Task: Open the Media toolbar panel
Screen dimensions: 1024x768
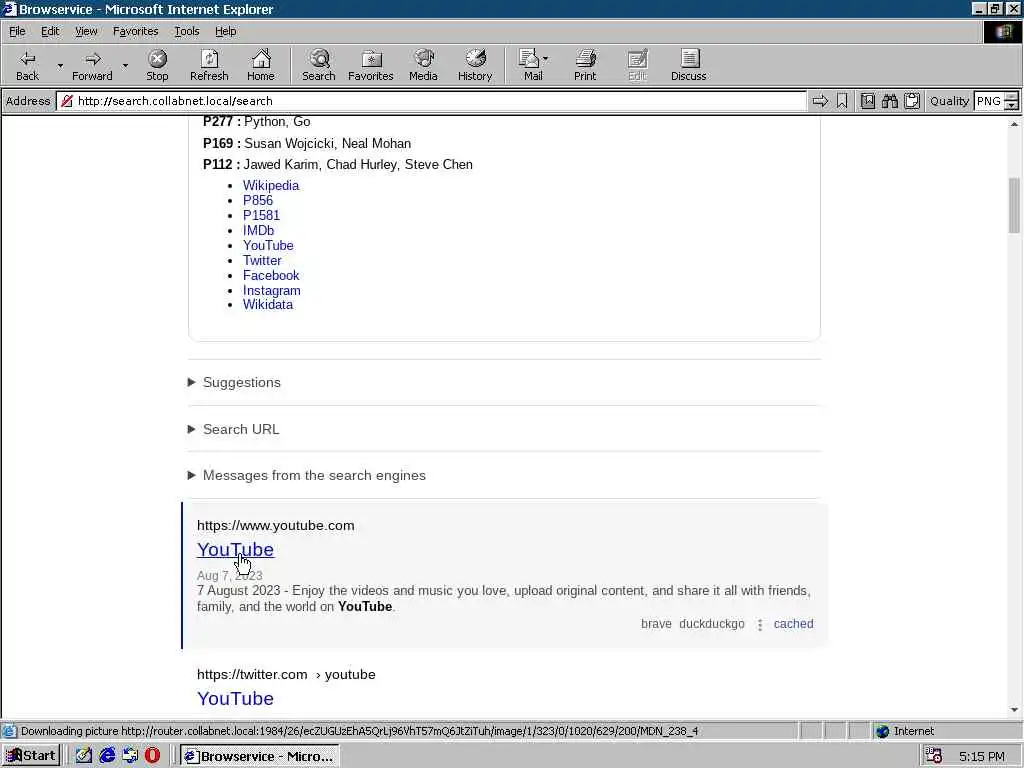Action: 423,65
